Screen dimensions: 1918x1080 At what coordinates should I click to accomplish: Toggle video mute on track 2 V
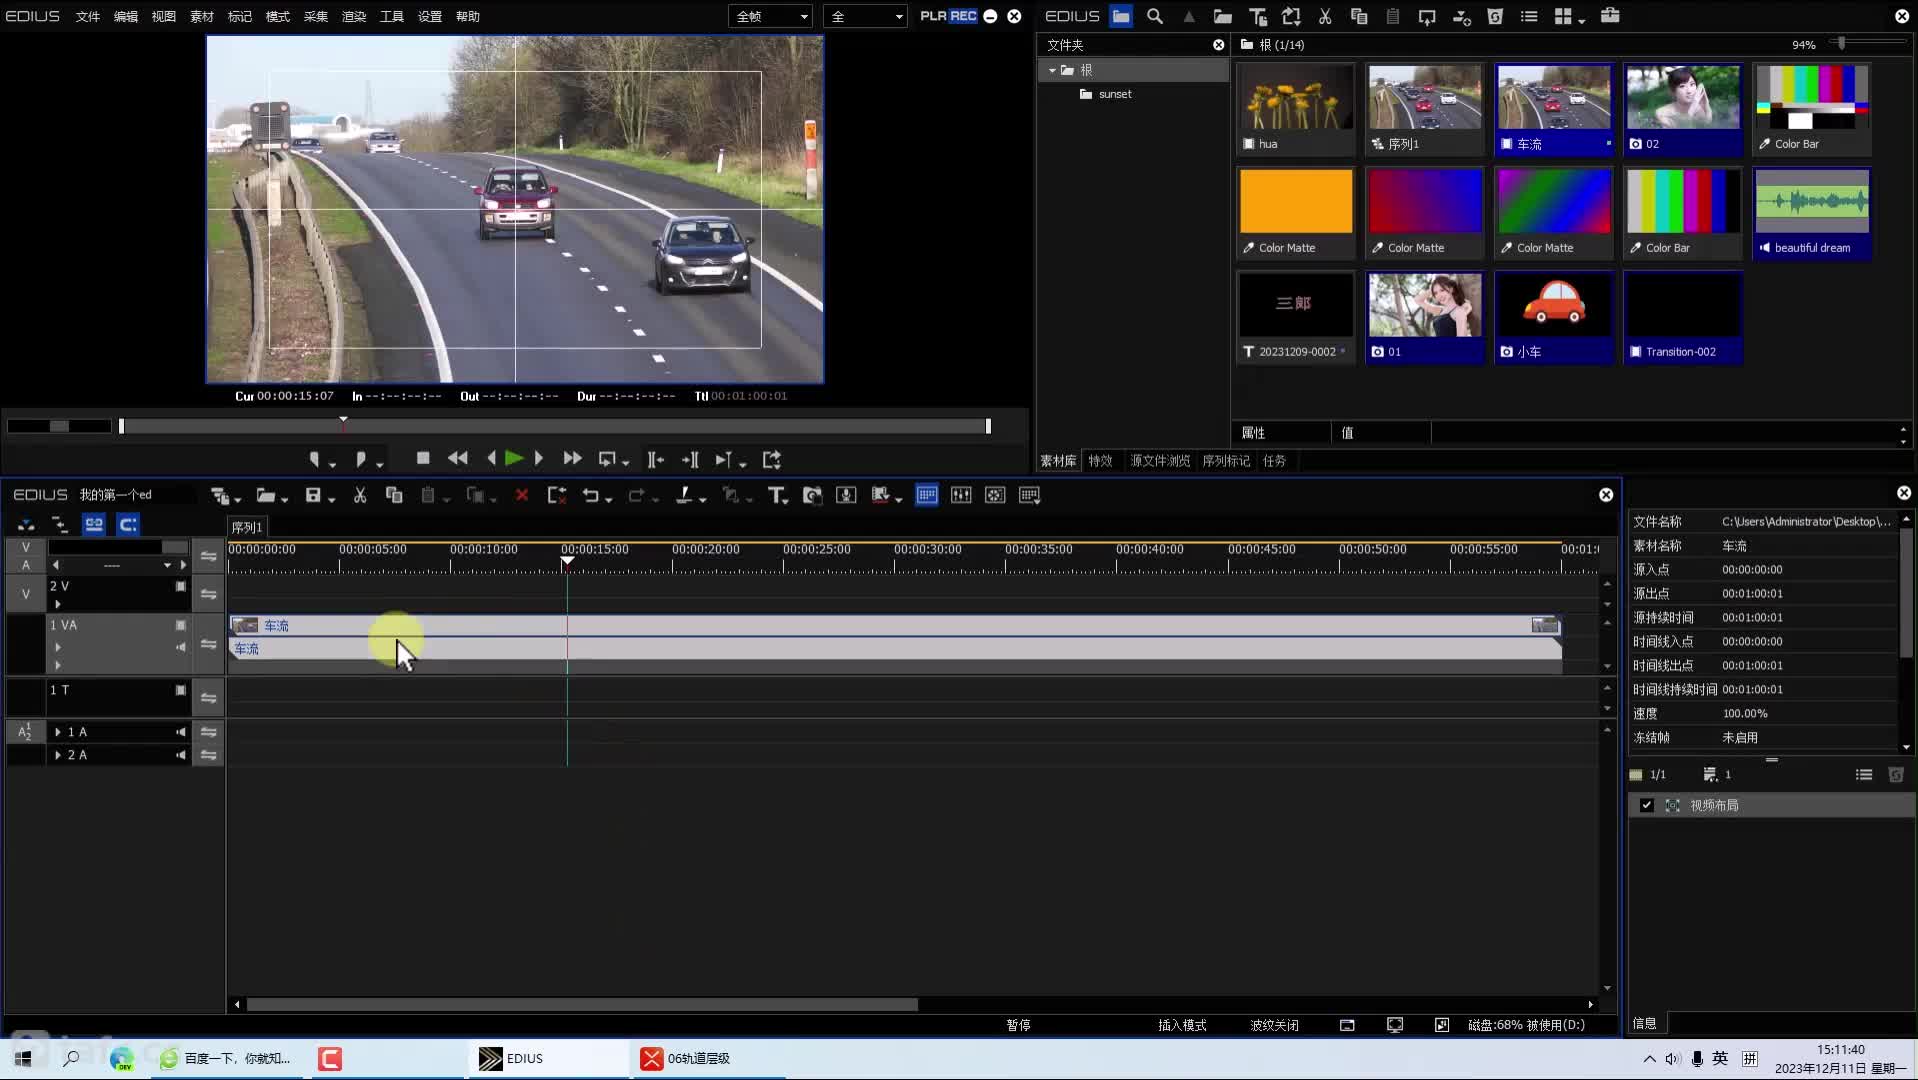(x=181, y=586)
